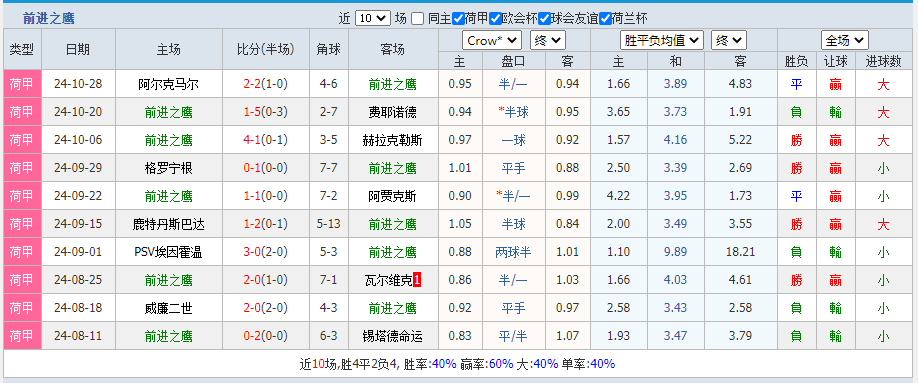The height and width of the screenshot is (383, 918).
Task: Select the date 24-10-20
Action: click(78, 112)
